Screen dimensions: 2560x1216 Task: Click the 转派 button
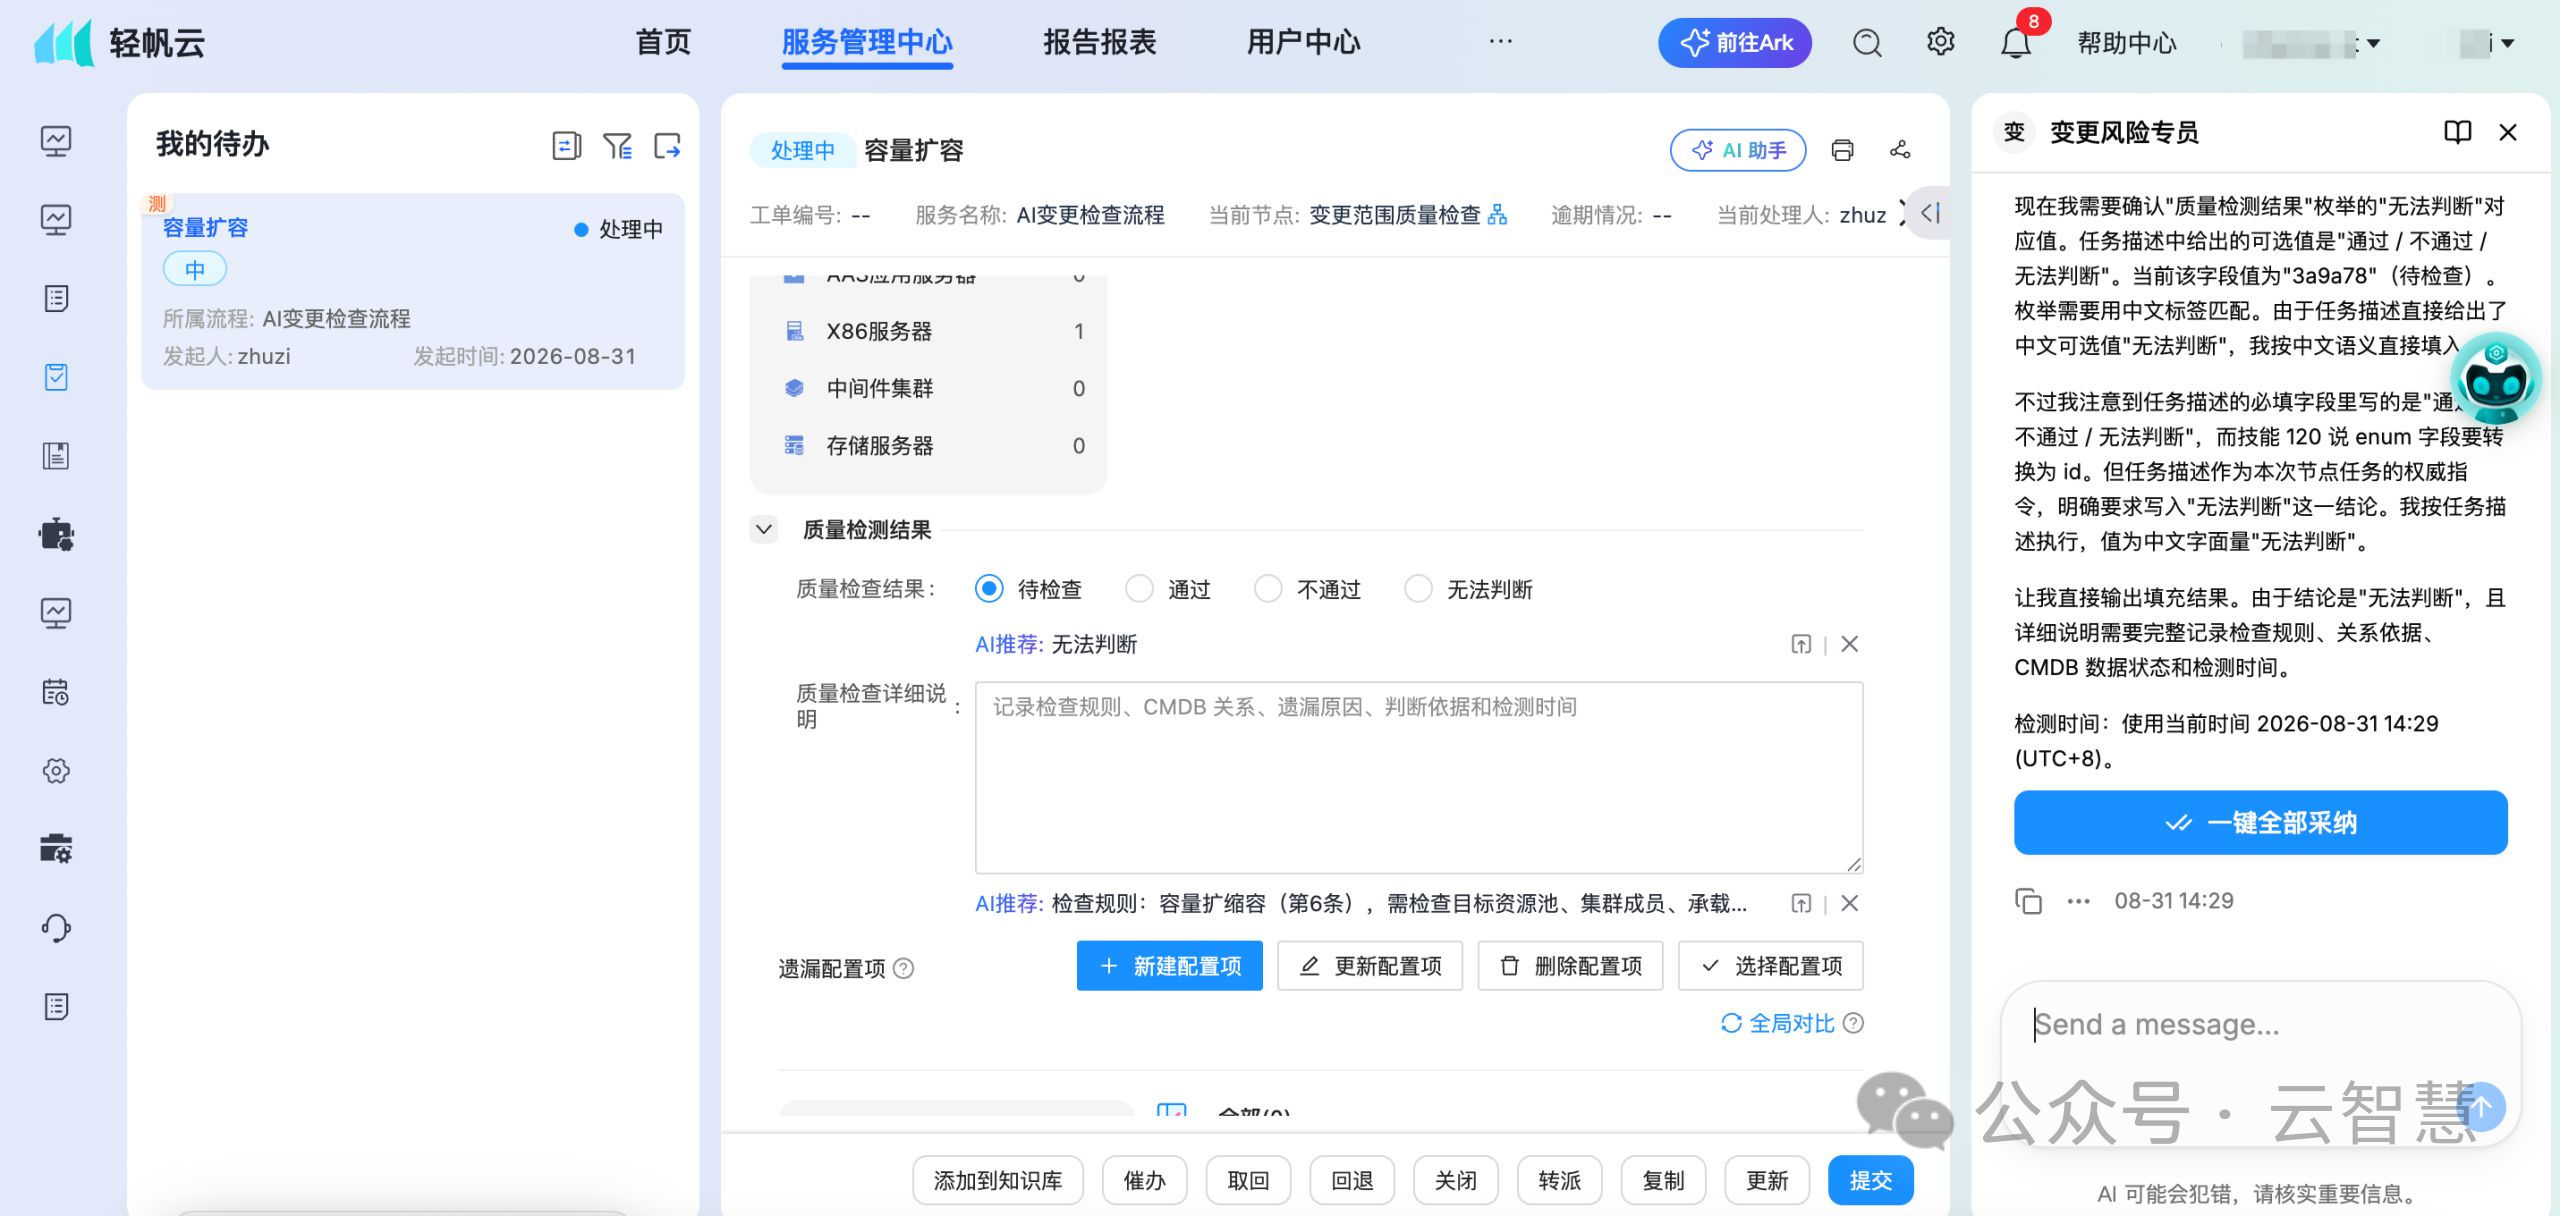1559,1181
